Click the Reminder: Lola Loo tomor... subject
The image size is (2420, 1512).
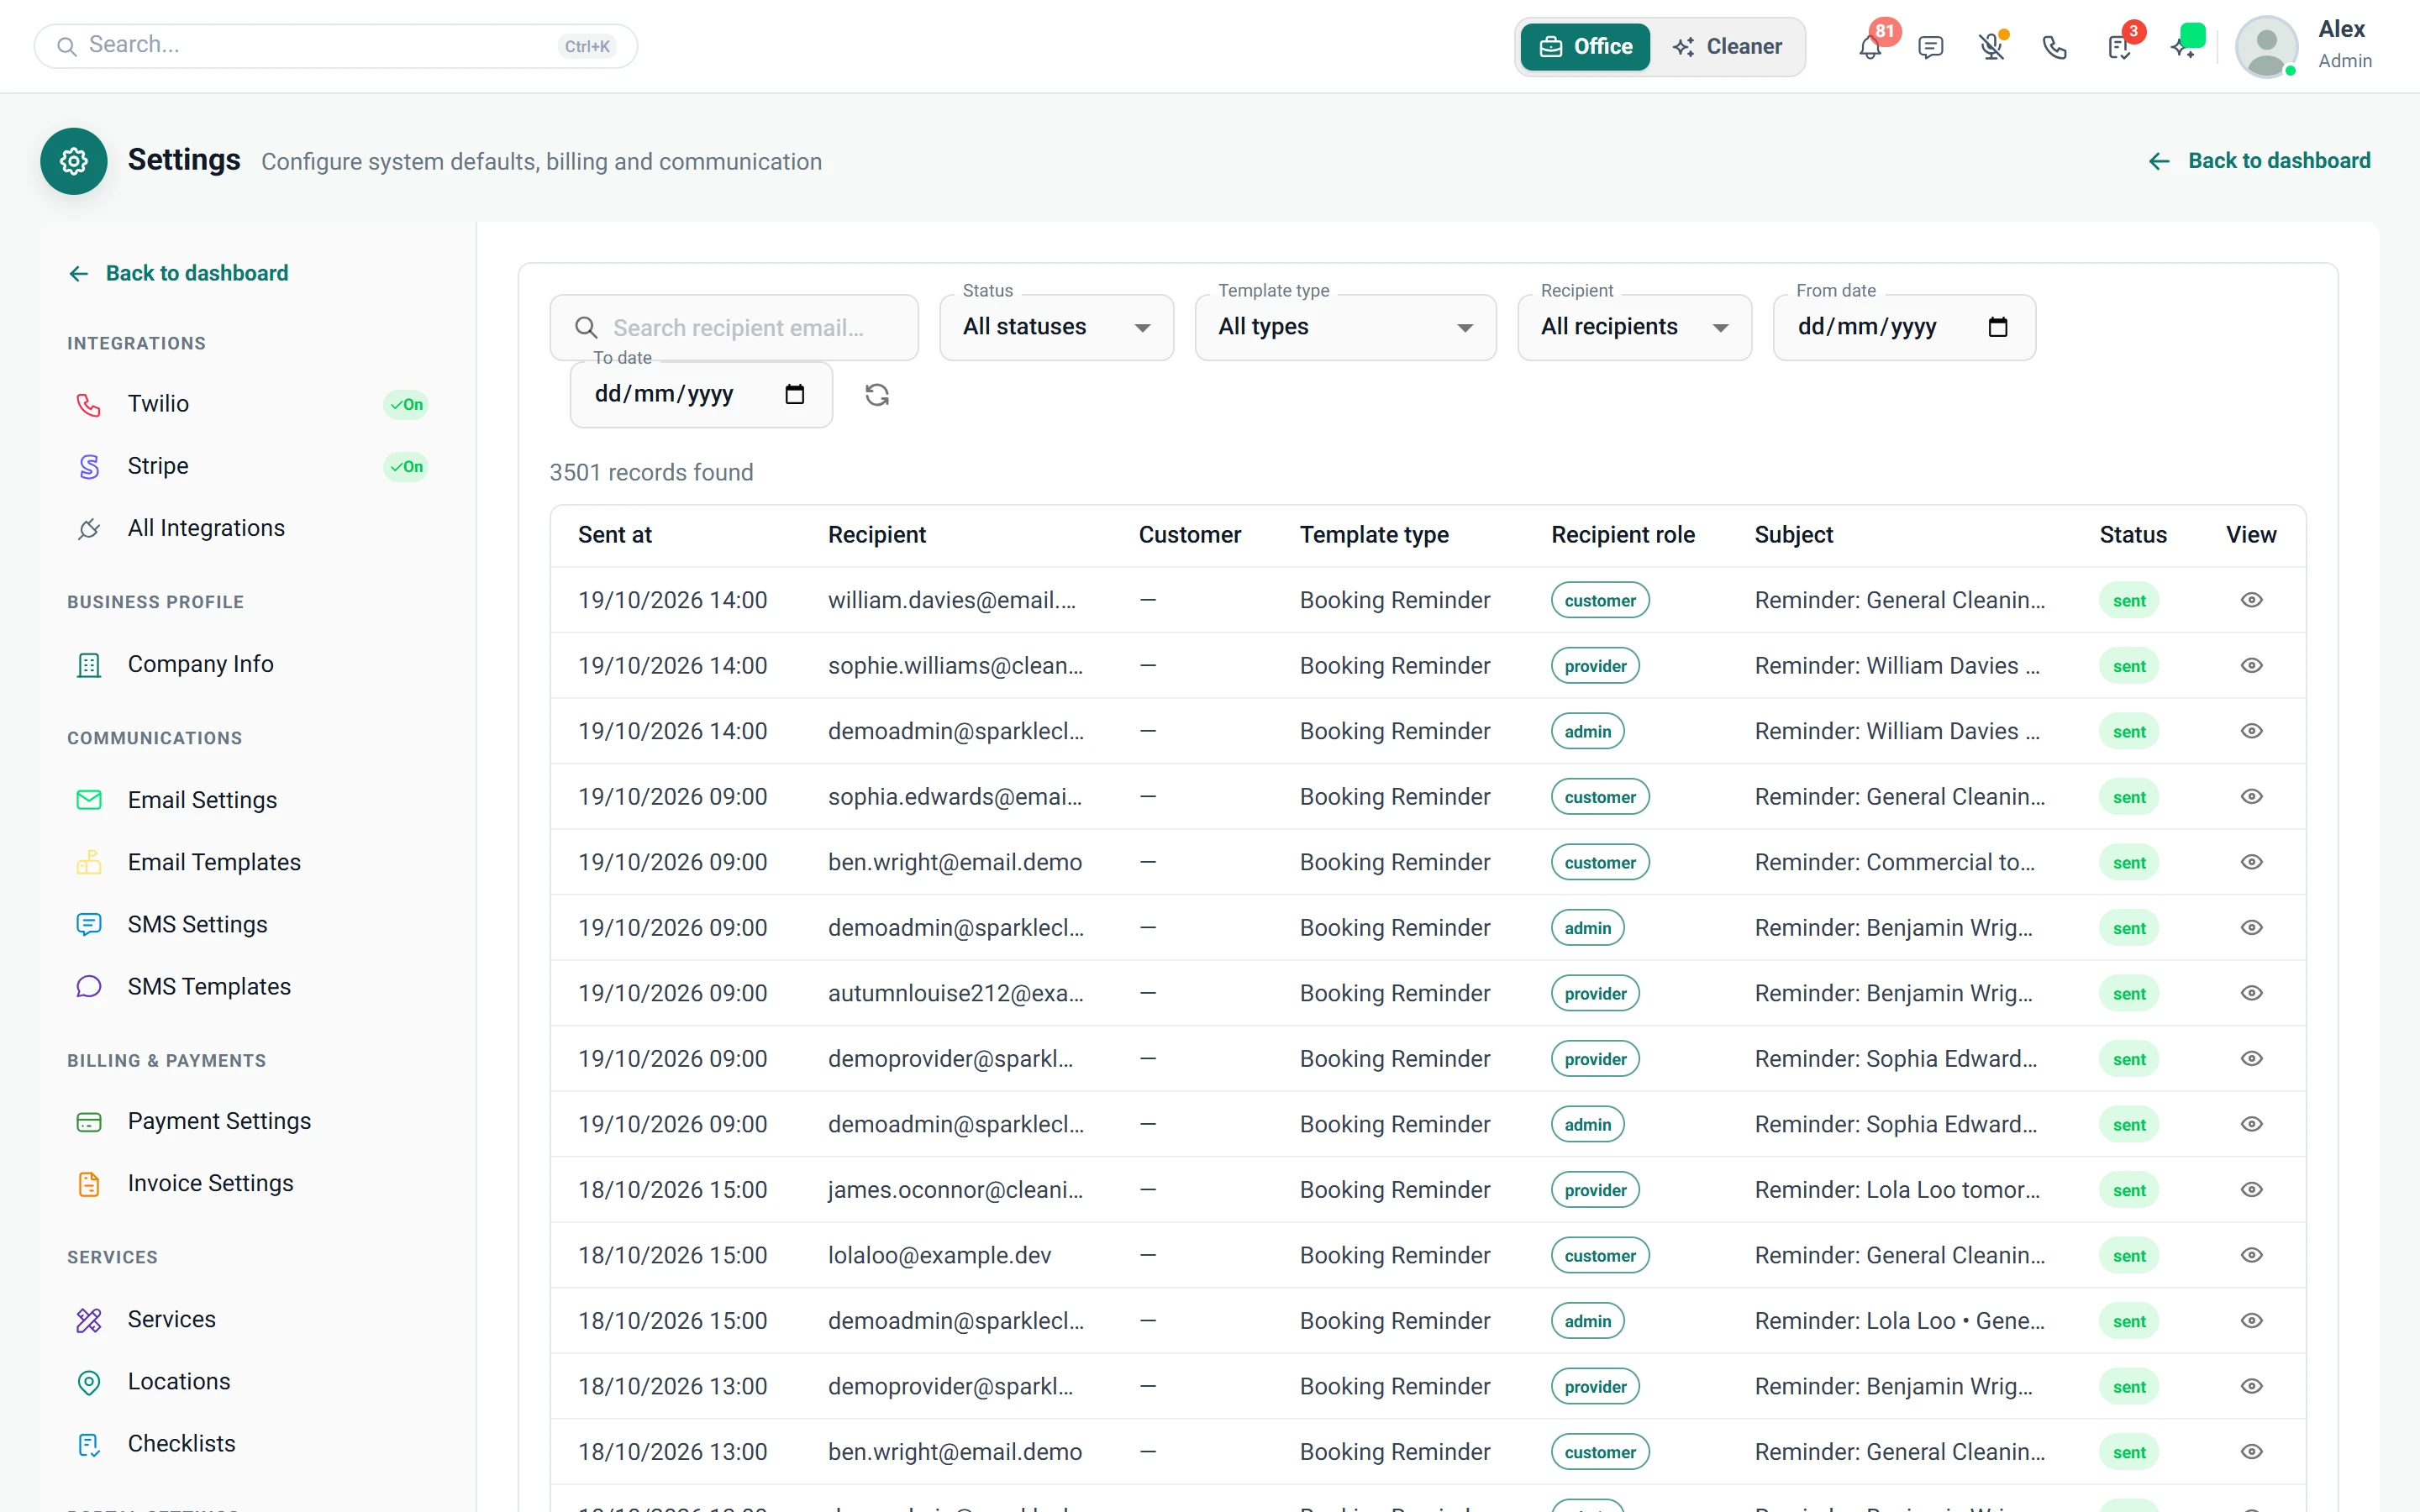1897,1189
